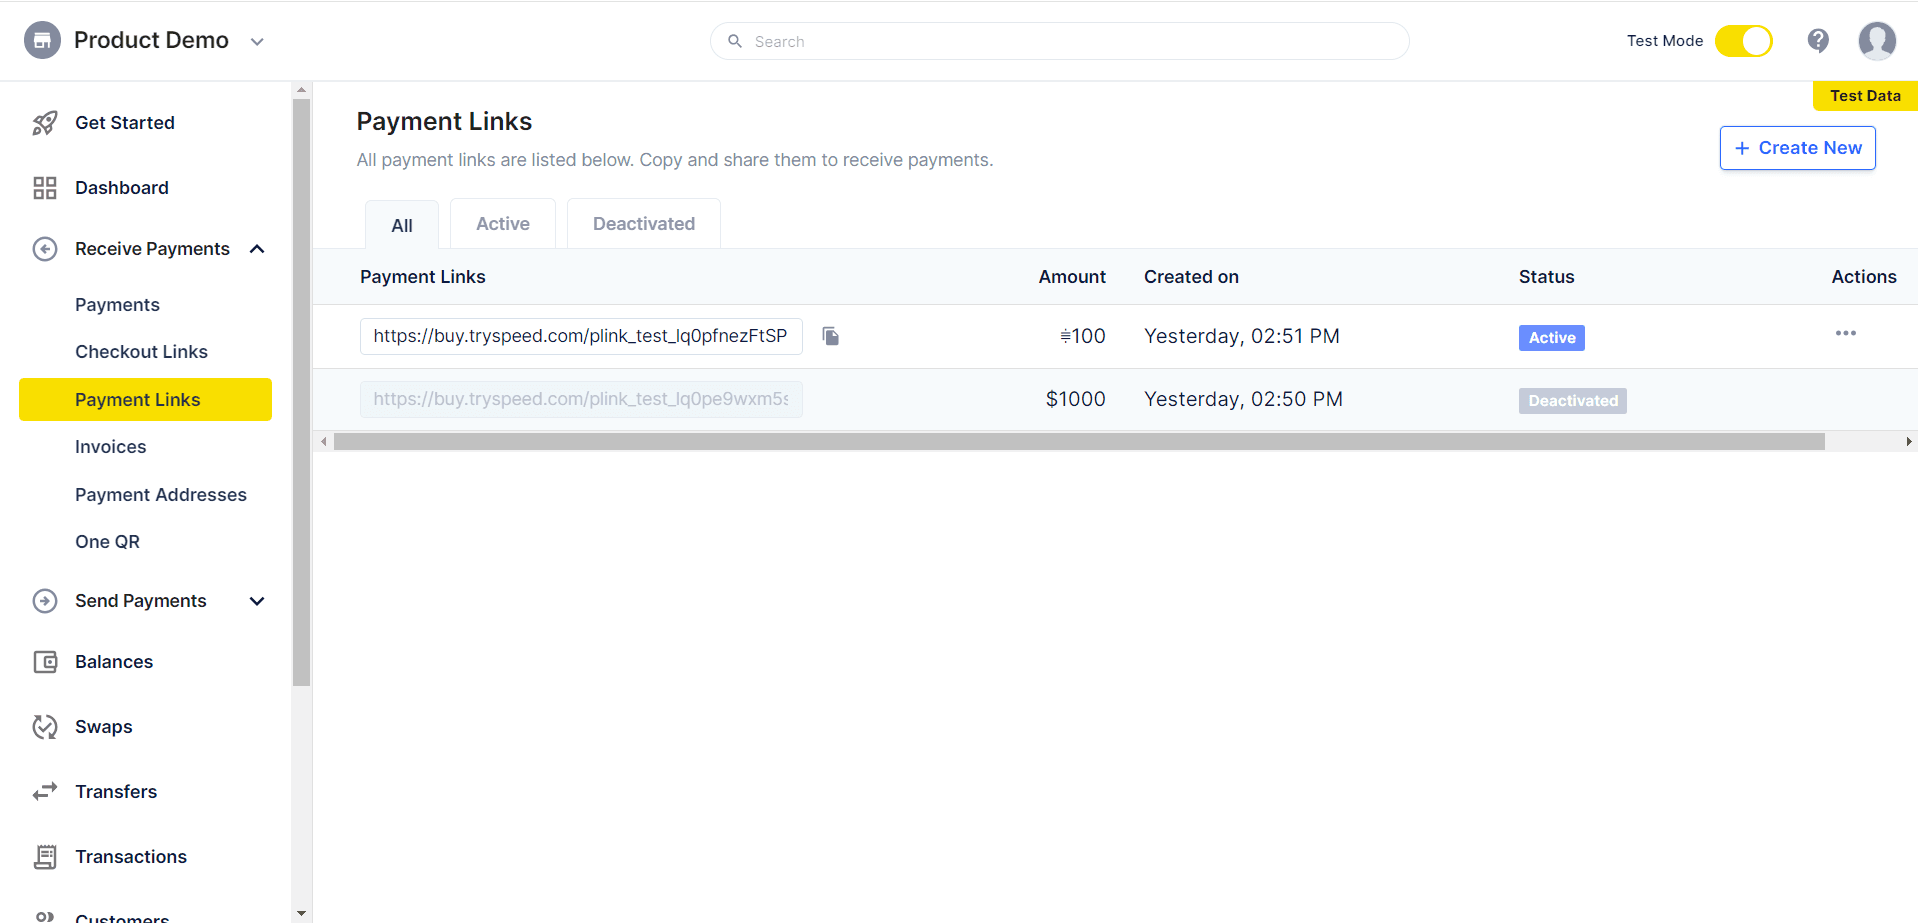Open the help question mark icon
The image size is (1918, 923).
tap(1818, 40)
